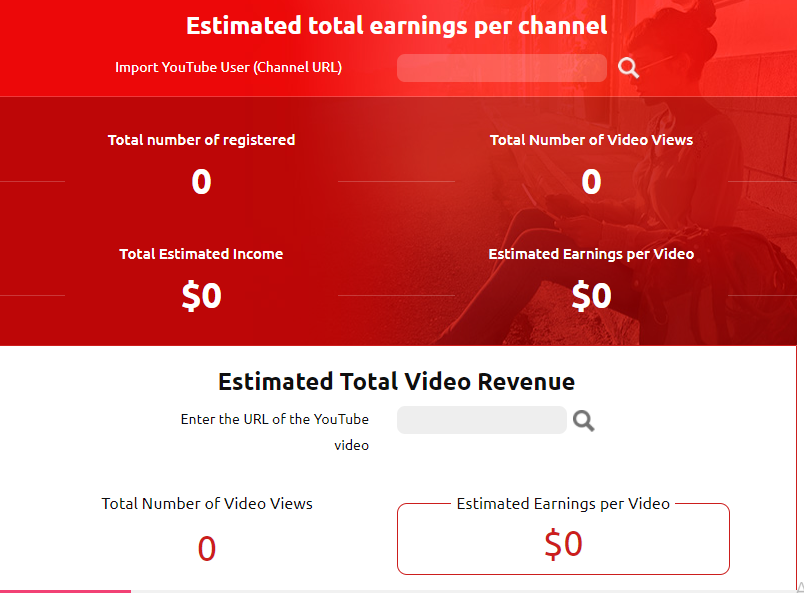Click white-section 'Total Number of Video Views' label

pyautogui.click(x=207, y=504)
